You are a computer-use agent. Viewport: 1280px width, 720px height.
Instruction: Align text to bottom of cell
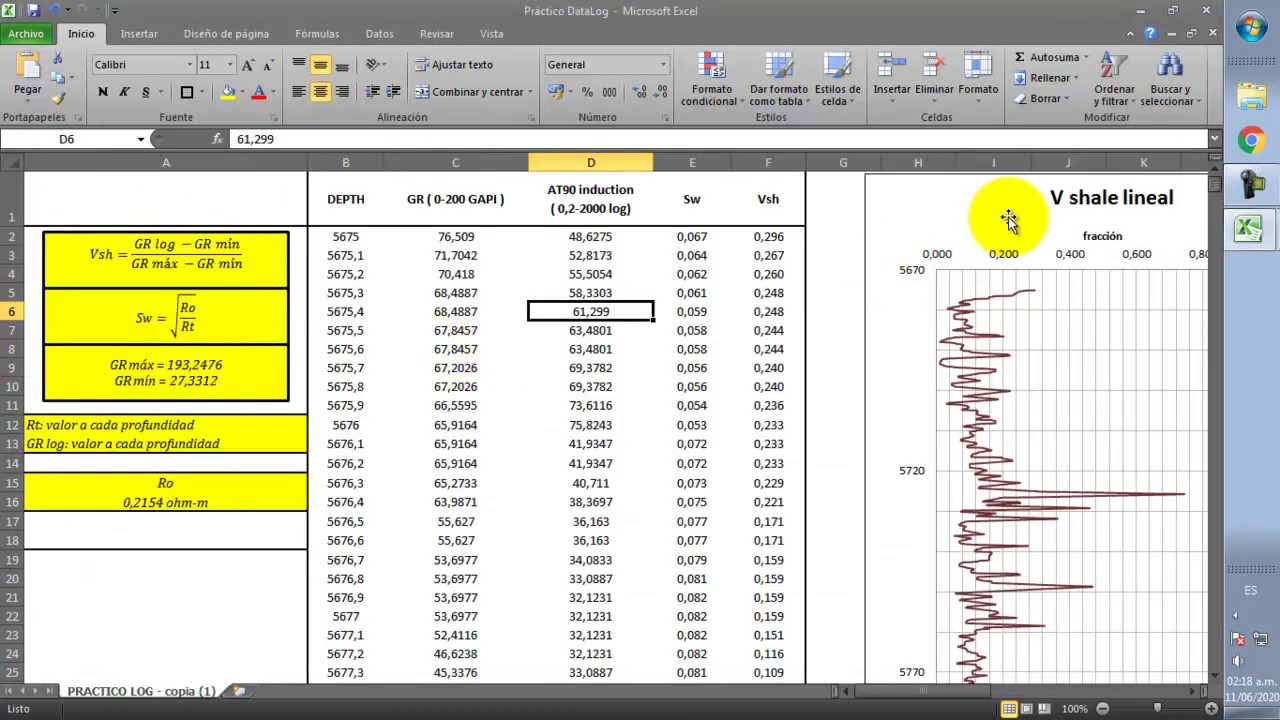pos(342,65)
